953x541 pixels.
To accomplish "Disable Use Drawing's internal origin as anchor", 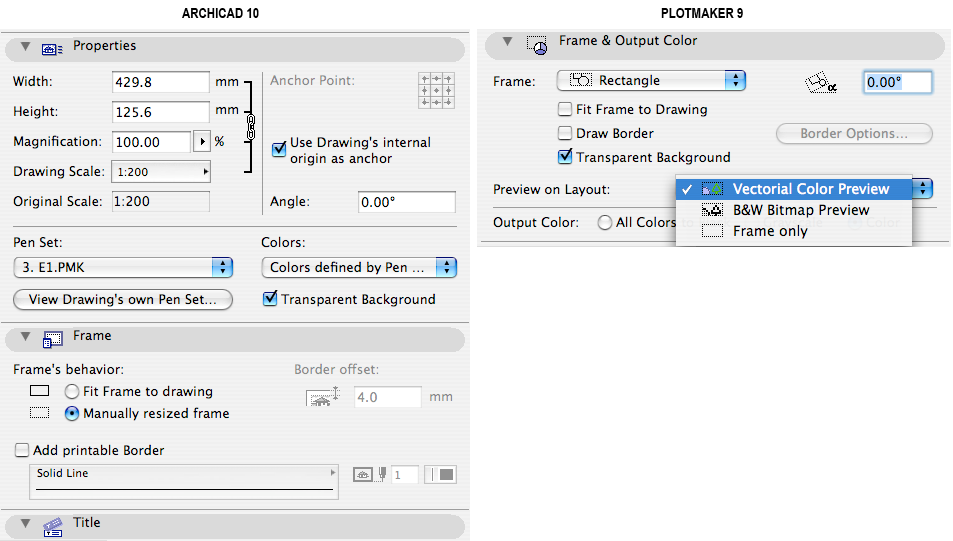I will point(279,149).
